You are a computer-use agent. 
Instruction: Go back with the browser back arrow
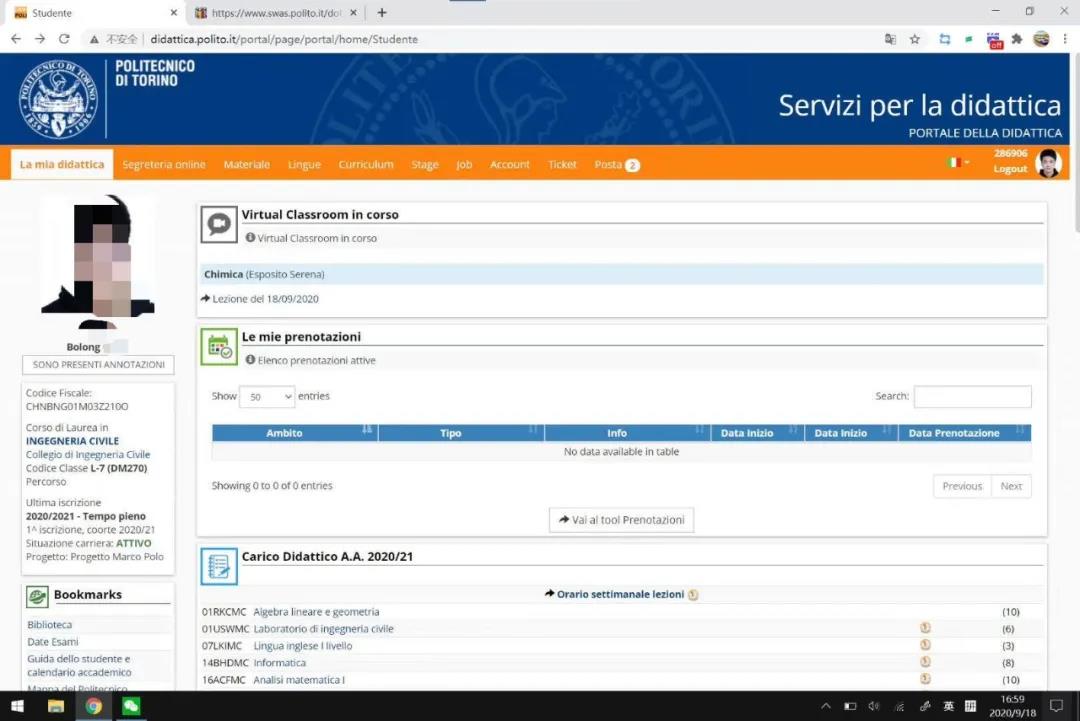pyautogui.click(x=16, y=39)
